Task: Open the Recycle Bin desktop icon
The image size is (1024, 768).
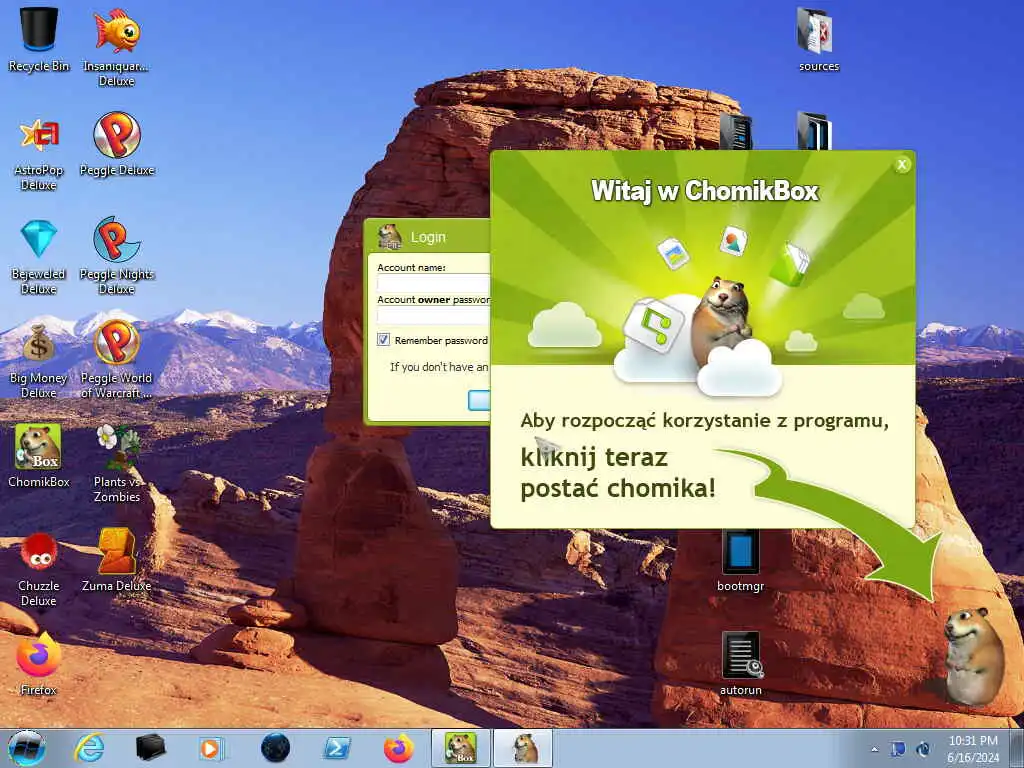Action: tap(39, 39)
